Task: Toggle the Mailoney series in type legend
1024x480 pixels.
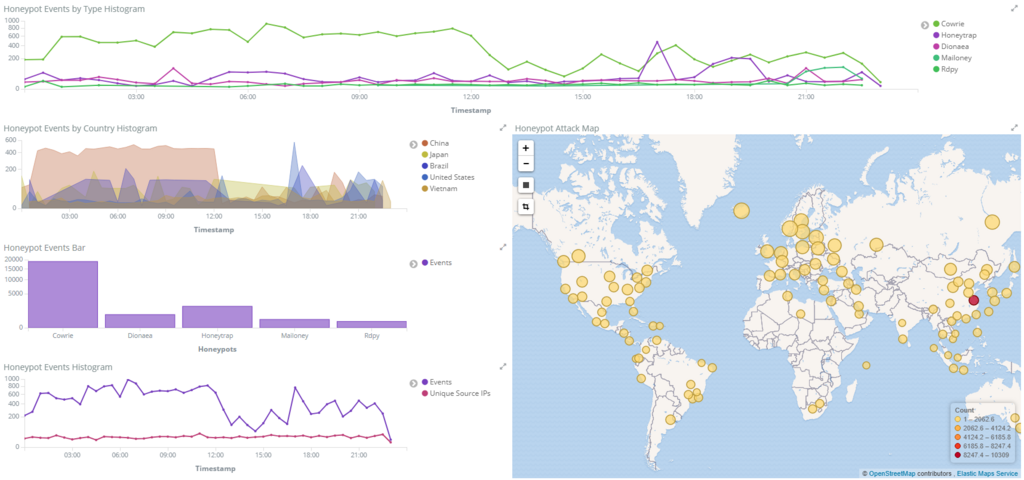Action: [952, 57]
